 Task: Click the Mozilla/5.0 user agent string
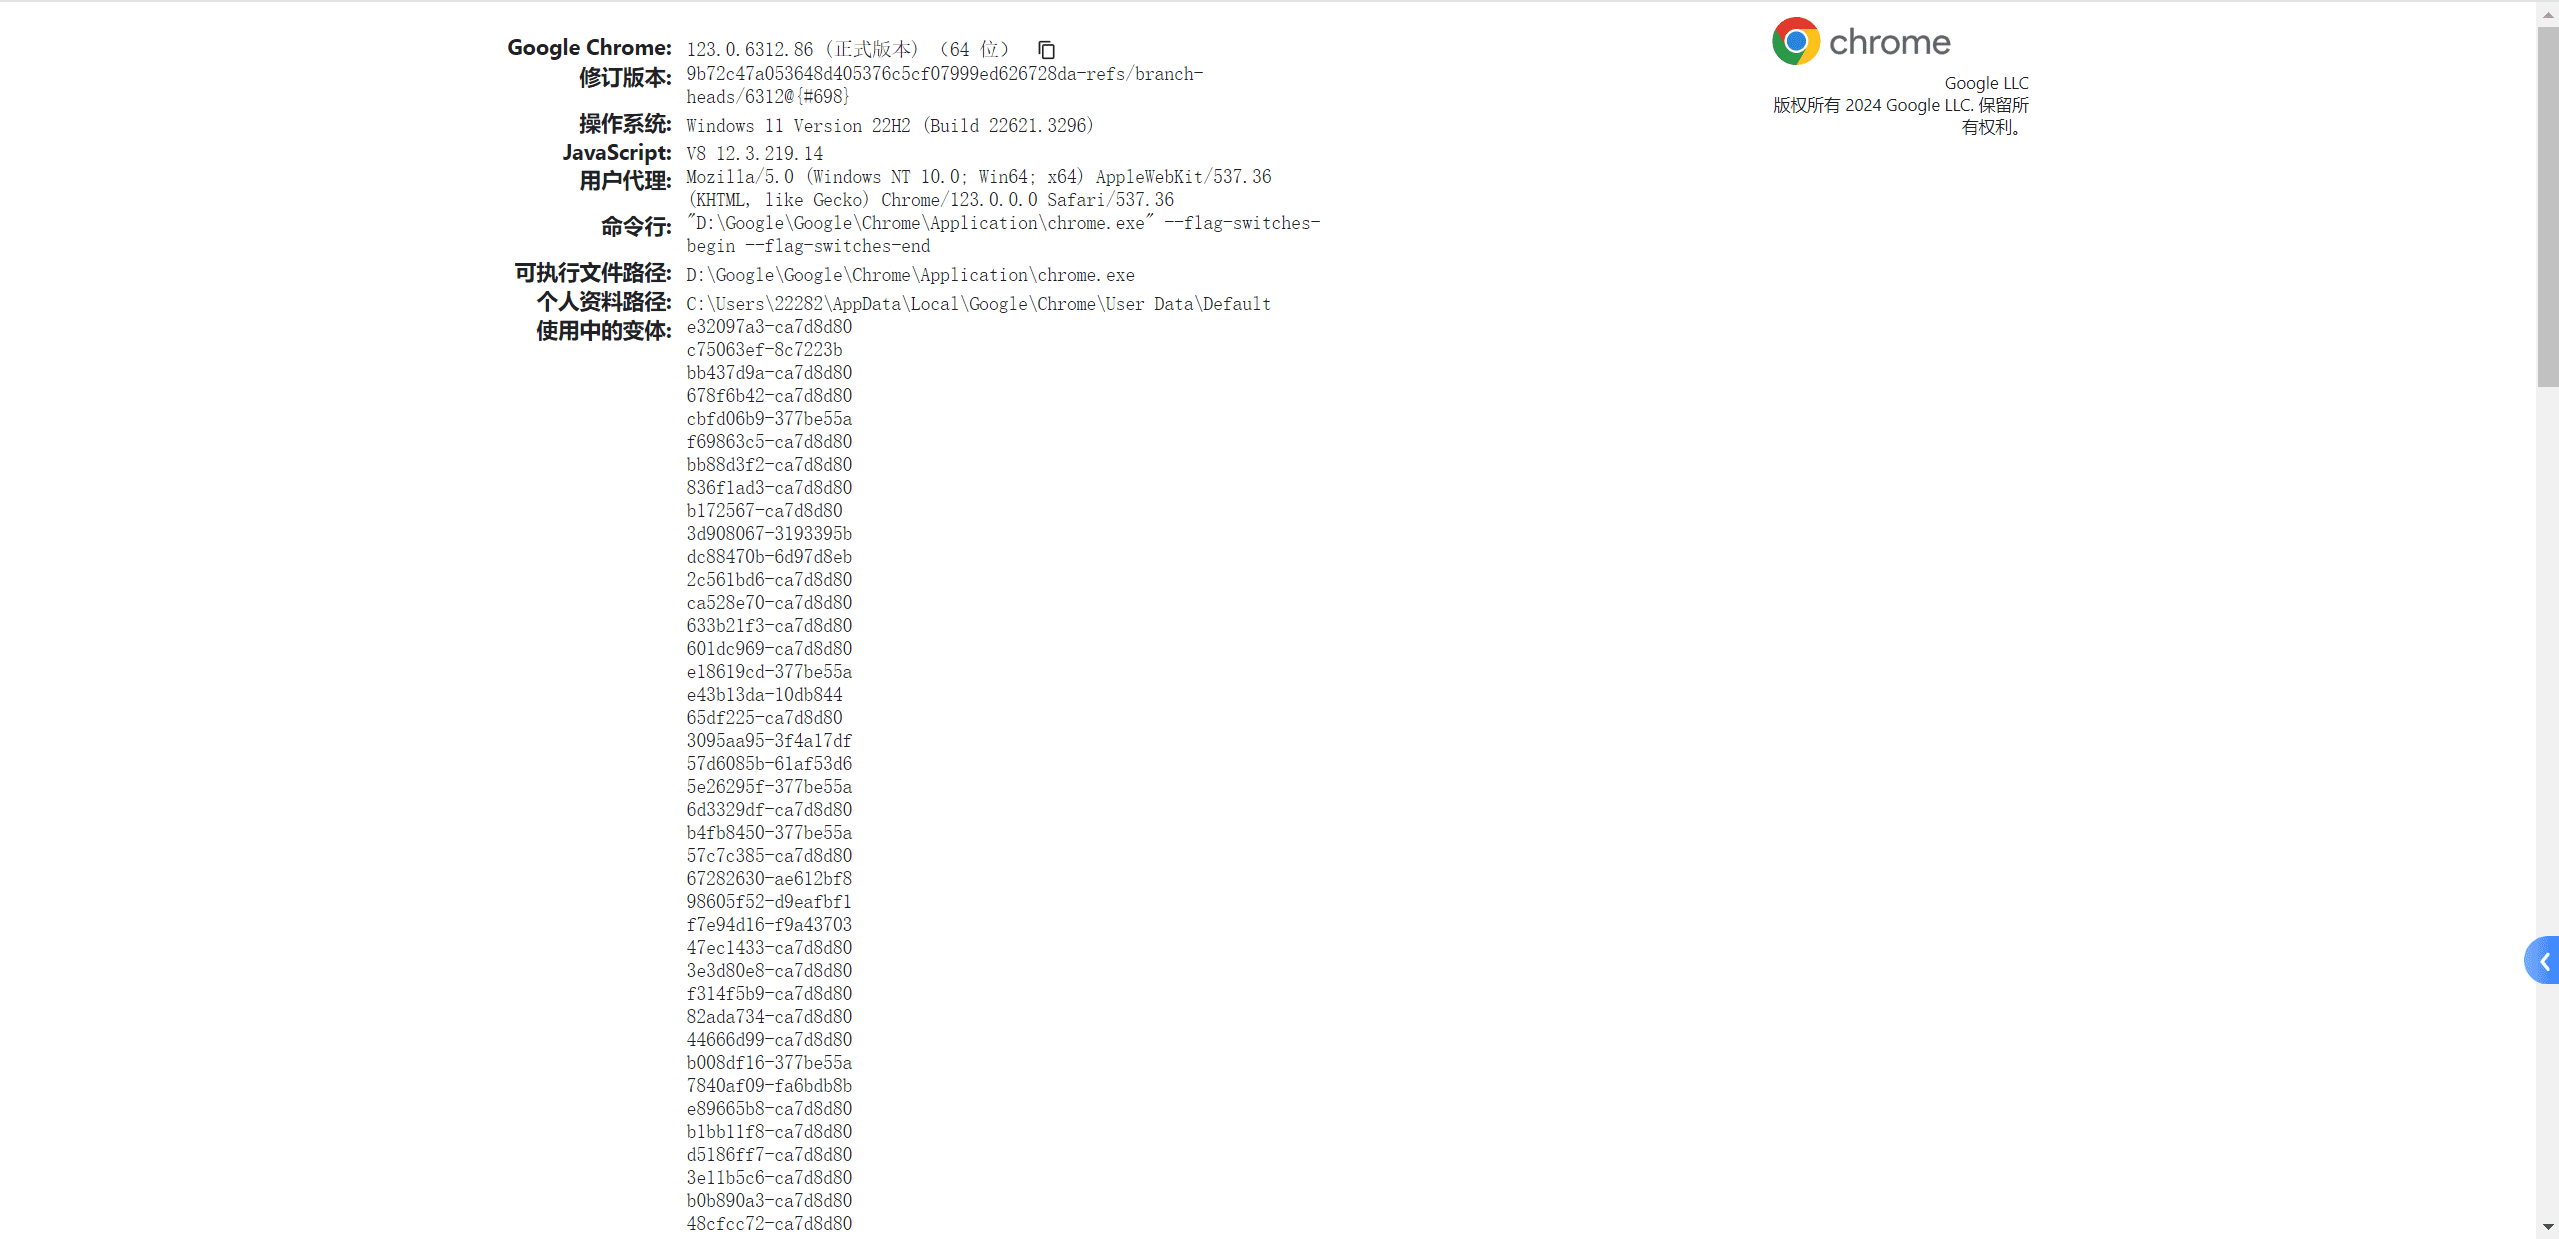coord(979,188)
